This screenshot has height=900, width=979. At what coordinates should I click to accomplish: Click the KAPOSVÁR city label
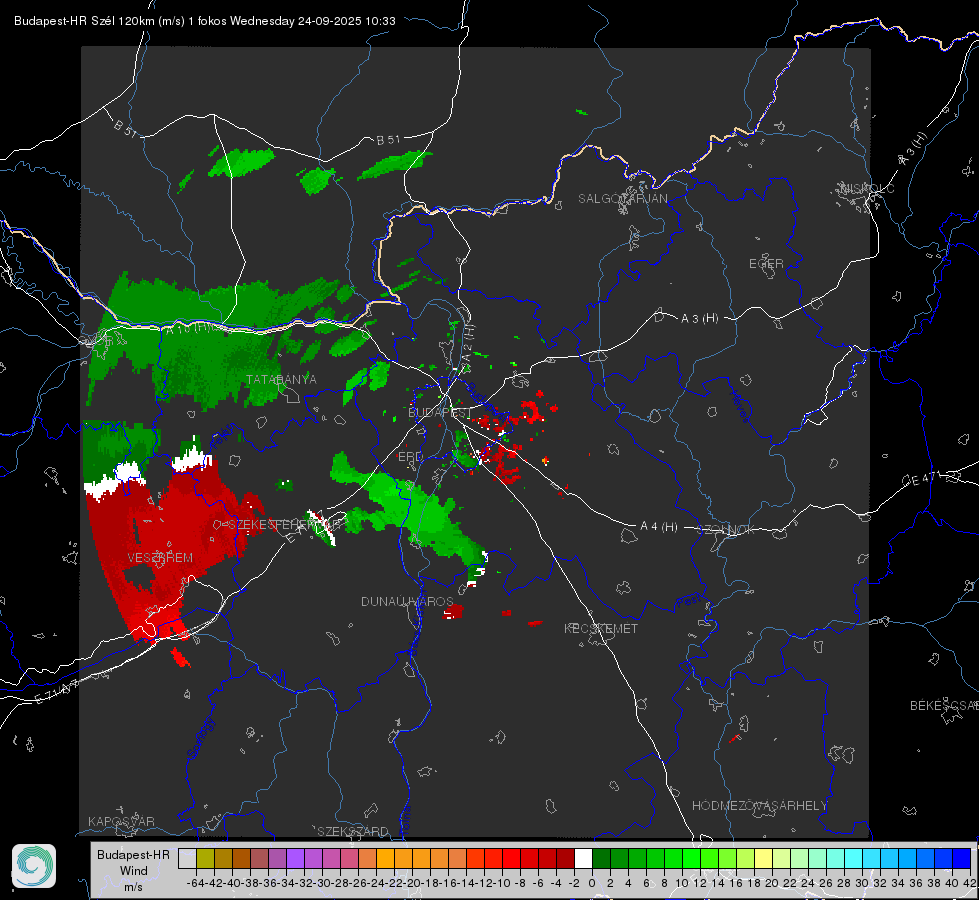(121, 821)
